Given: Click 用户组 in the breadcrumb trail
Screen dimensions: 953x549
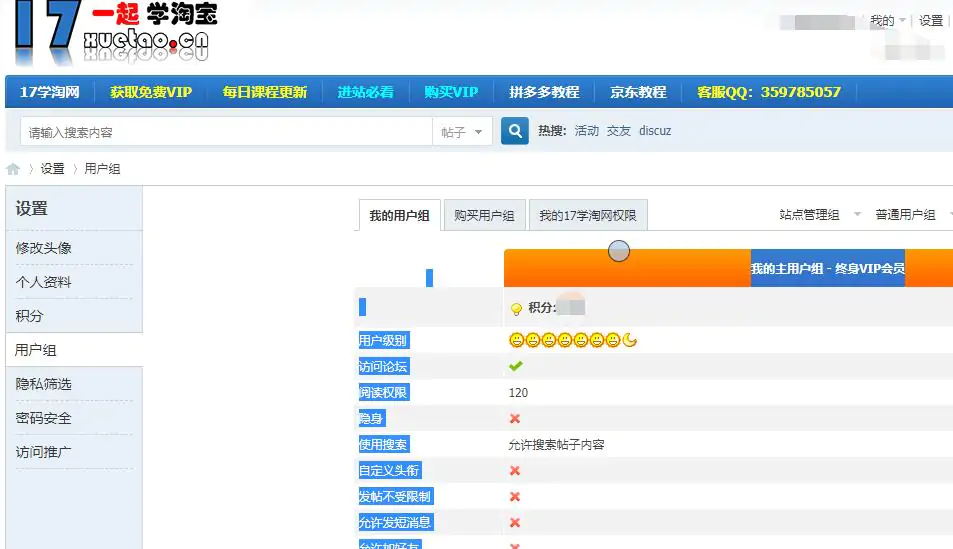Looking at the screenshot, I should (x=102, y=169).
